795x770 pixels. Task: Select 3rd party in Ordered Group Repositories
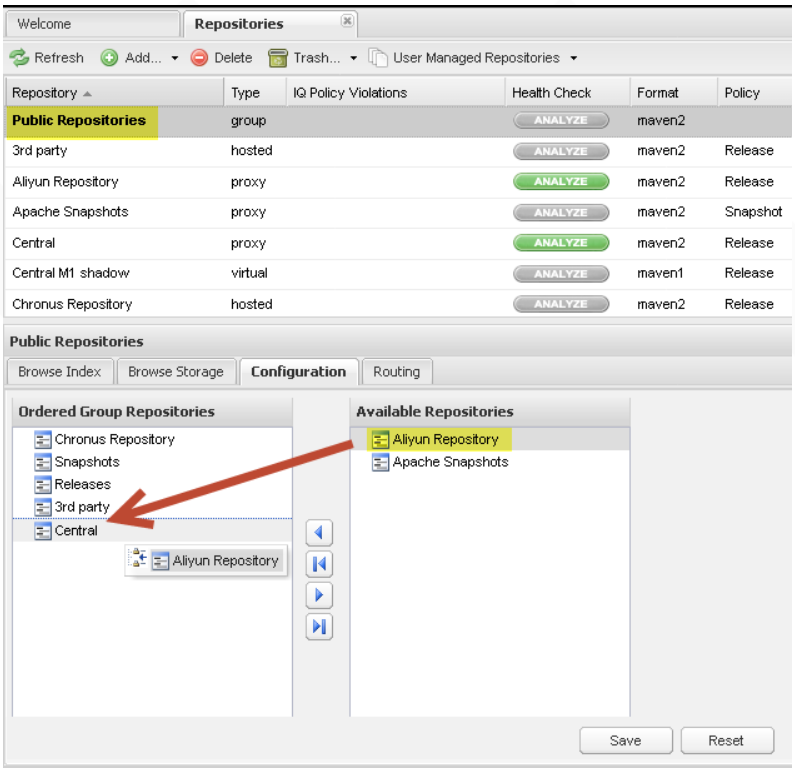tap(152, 507)
